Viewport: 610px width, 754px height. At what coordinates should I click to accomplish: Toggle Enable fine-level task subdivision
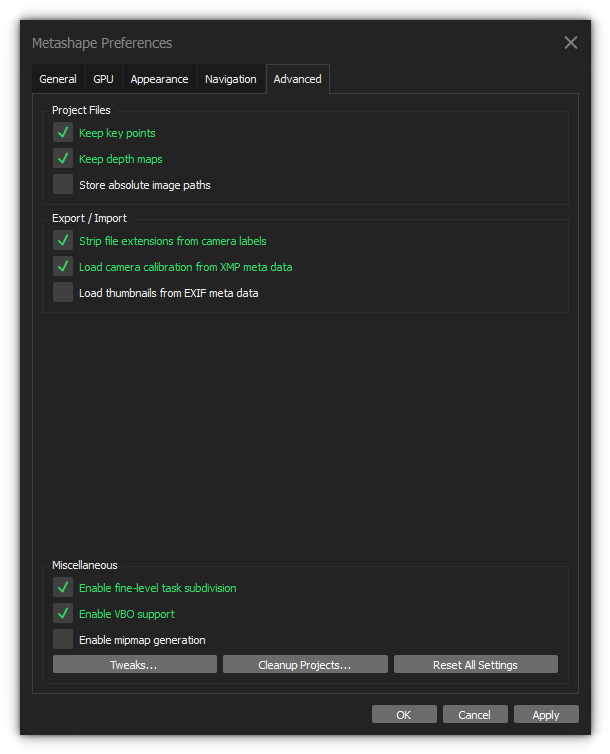point(63,588)
